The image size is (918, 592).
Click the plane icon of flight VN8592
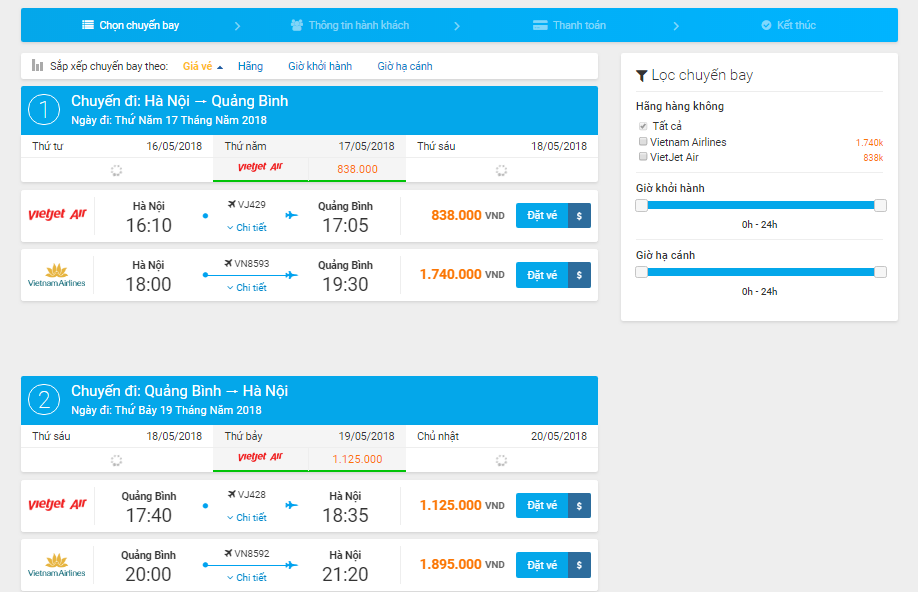(x=228, y=553)
